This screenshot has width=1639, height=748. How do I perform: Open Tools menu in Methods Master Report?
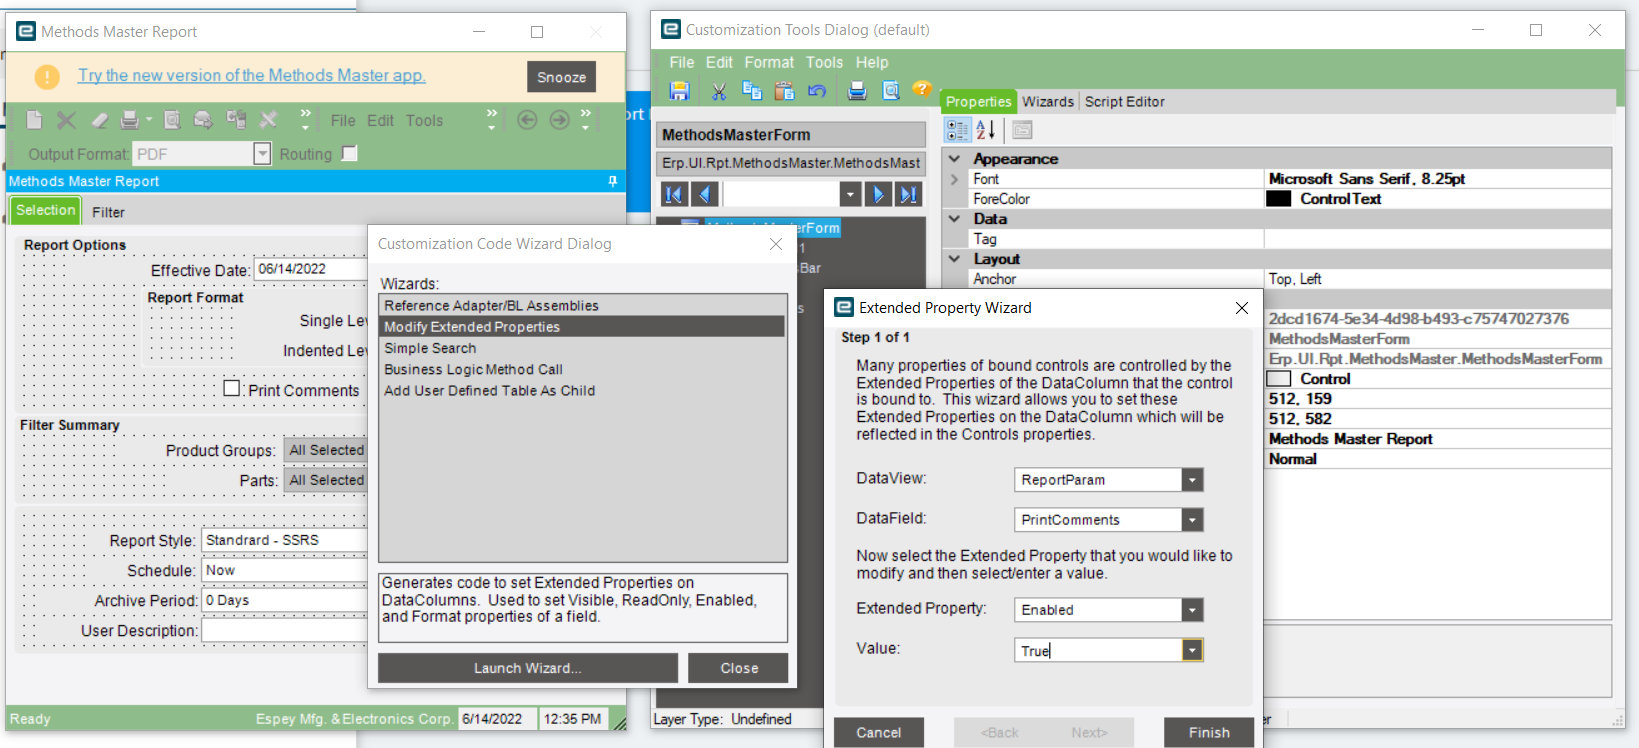point(424,120)
